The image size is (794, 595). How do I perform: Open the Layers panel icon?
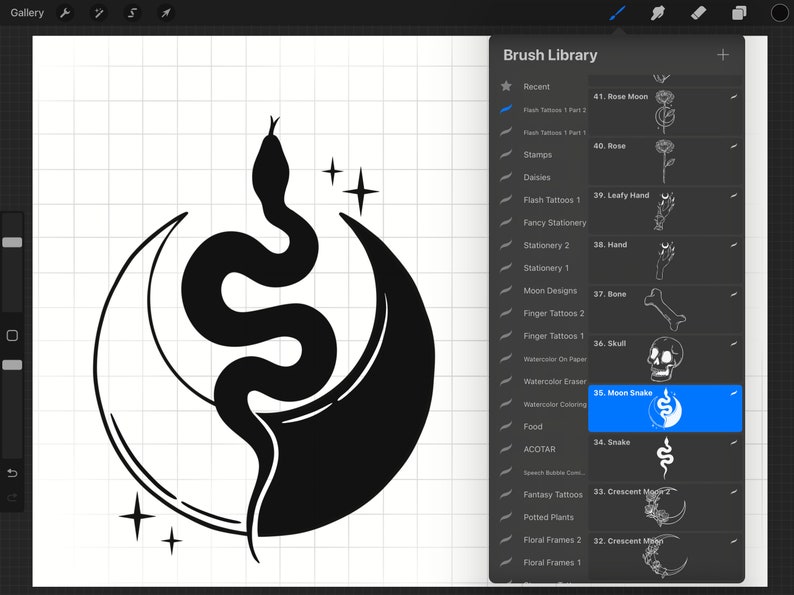tap(739, 13)
